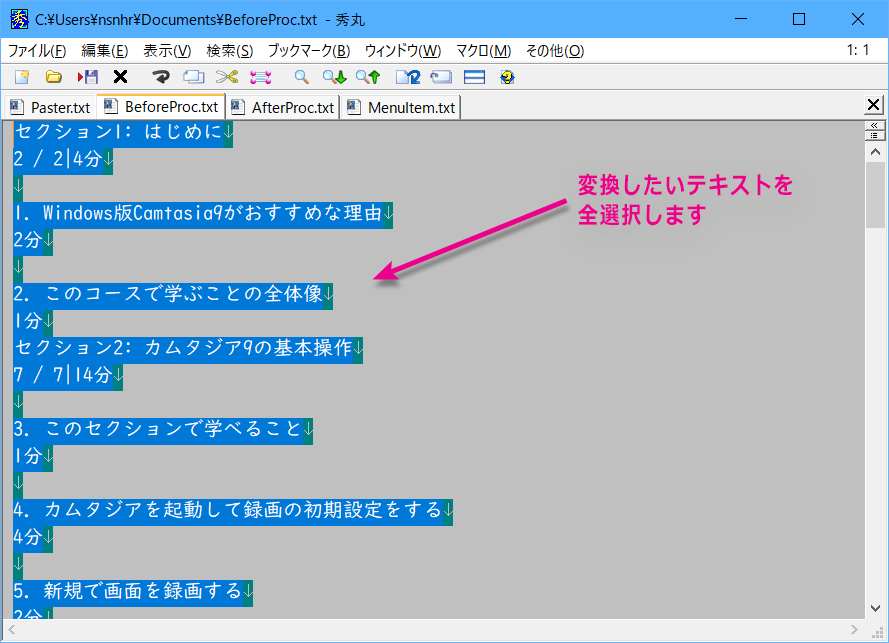
Task: Click the copy toolbar icon
Action: tap(194, 77)
